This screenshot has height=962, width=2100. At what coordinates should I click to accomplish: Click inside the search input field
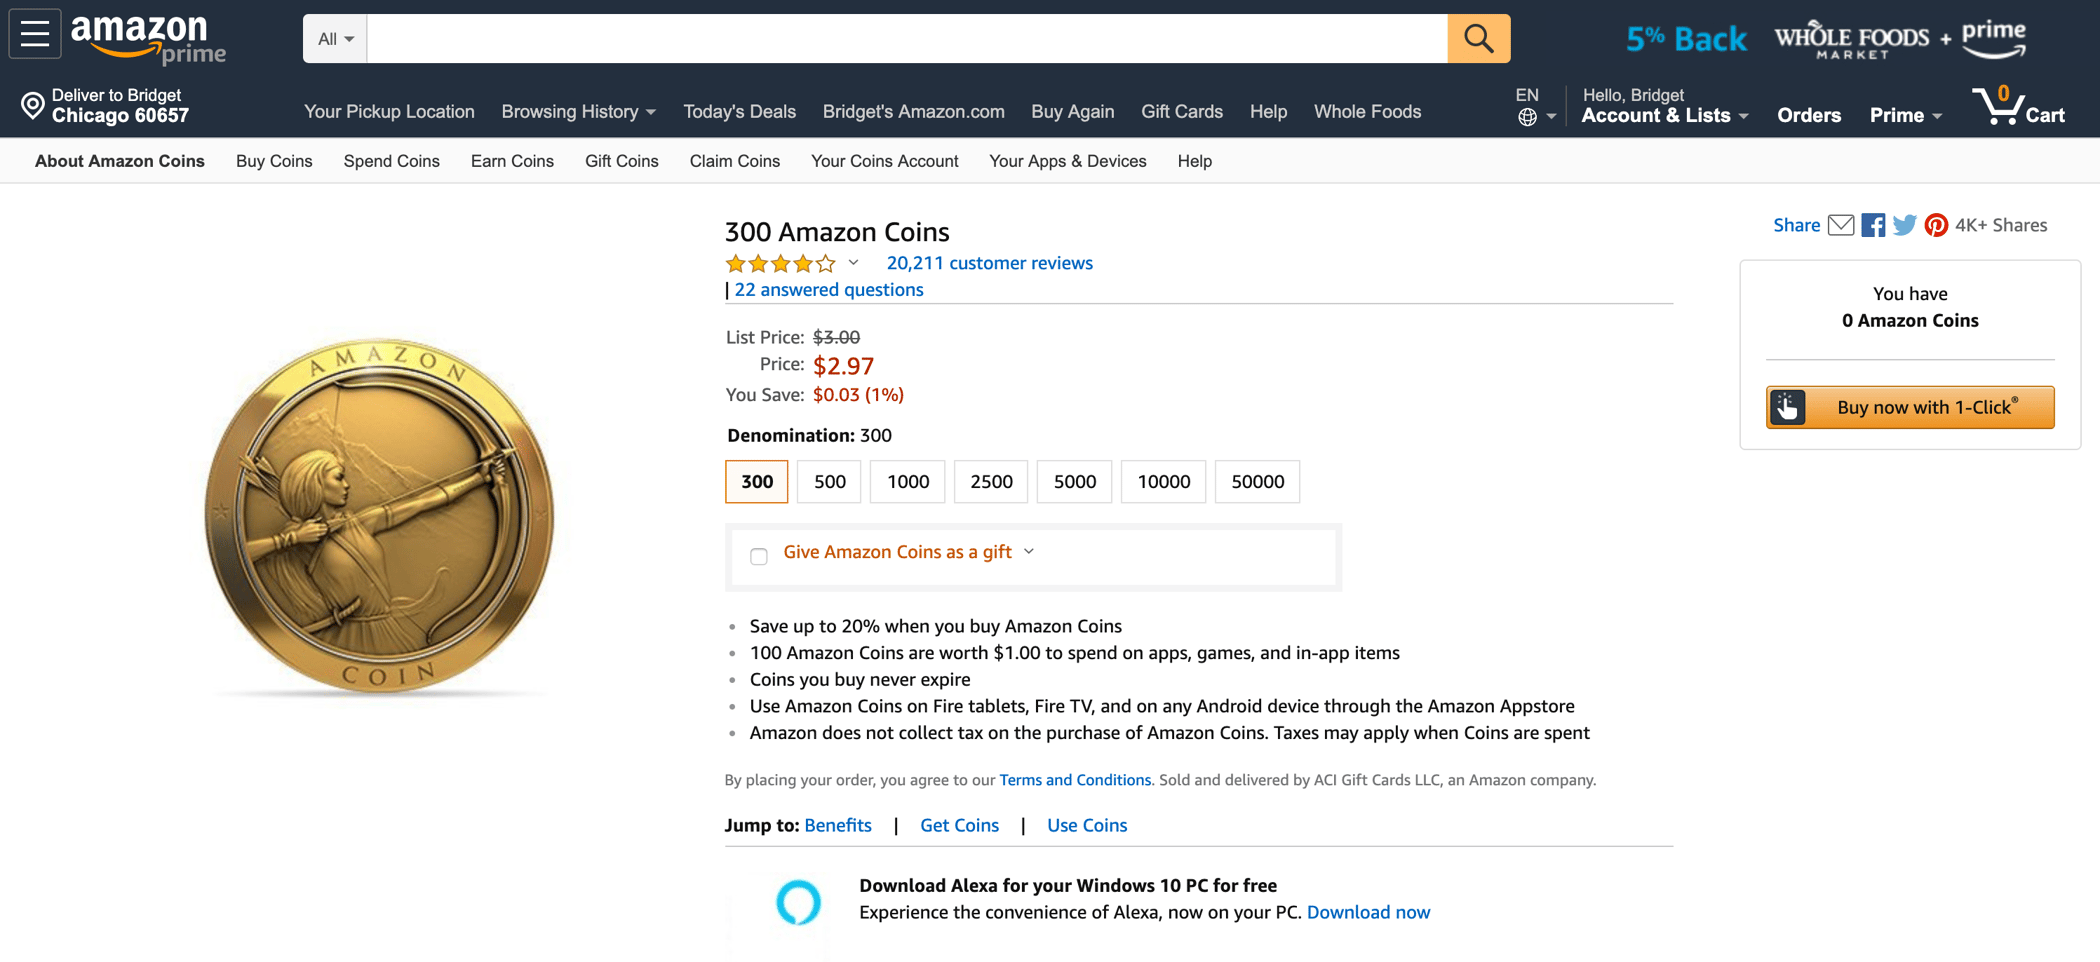(x=900, y=38)
